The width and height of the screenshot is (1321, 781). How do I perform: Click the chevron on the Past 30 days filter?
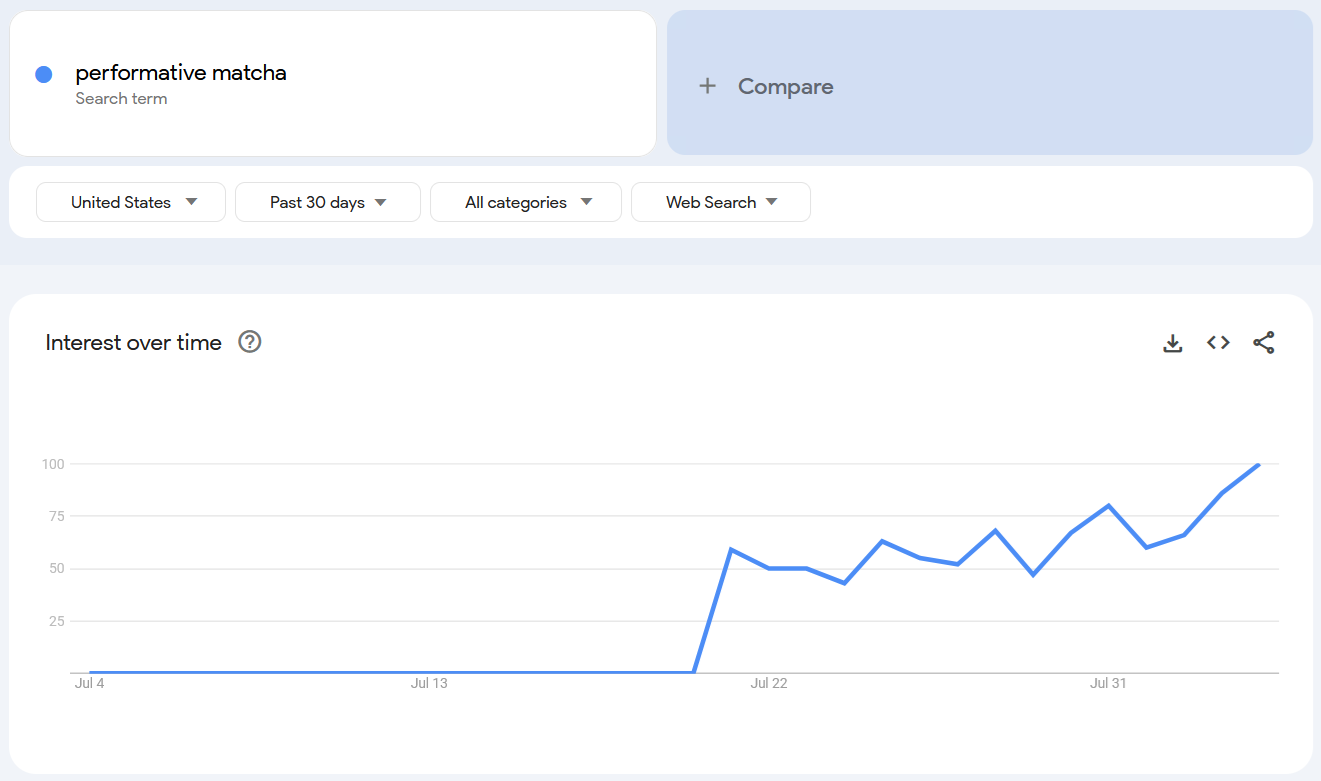point(381,202)
